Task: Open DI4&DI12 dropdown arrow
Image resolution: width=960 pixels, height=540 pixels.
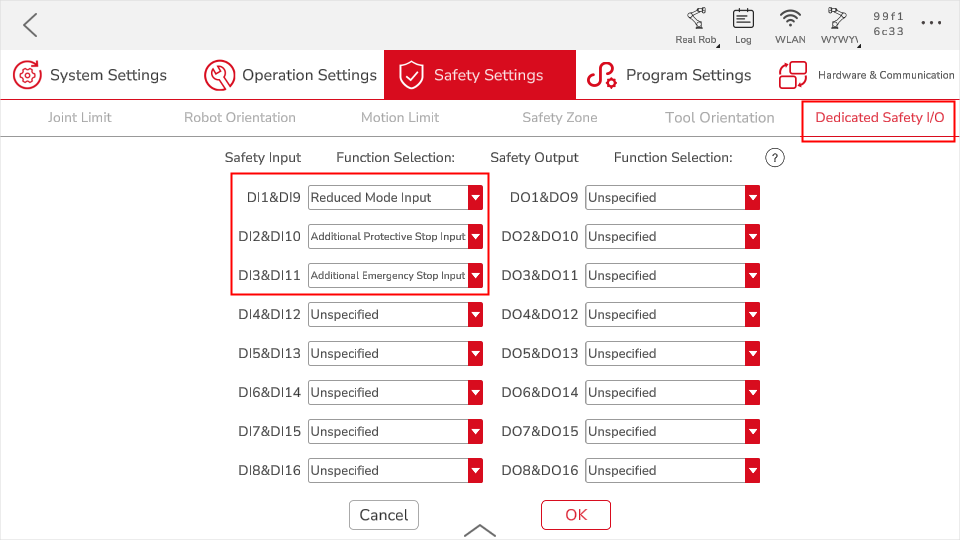Action: [475, 315]
